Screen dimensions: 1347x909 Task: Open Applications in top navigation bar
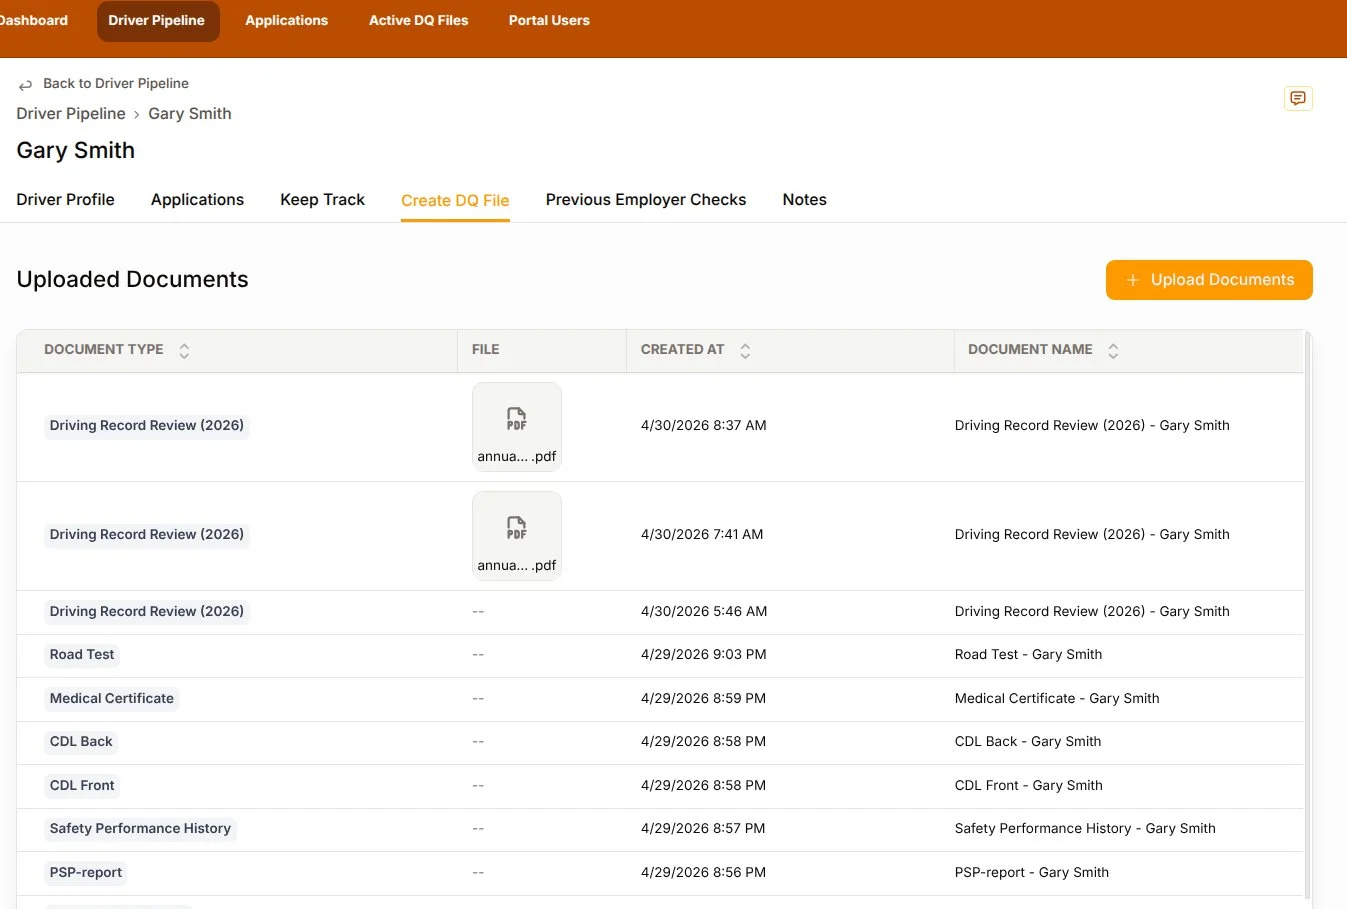(286, 20)
